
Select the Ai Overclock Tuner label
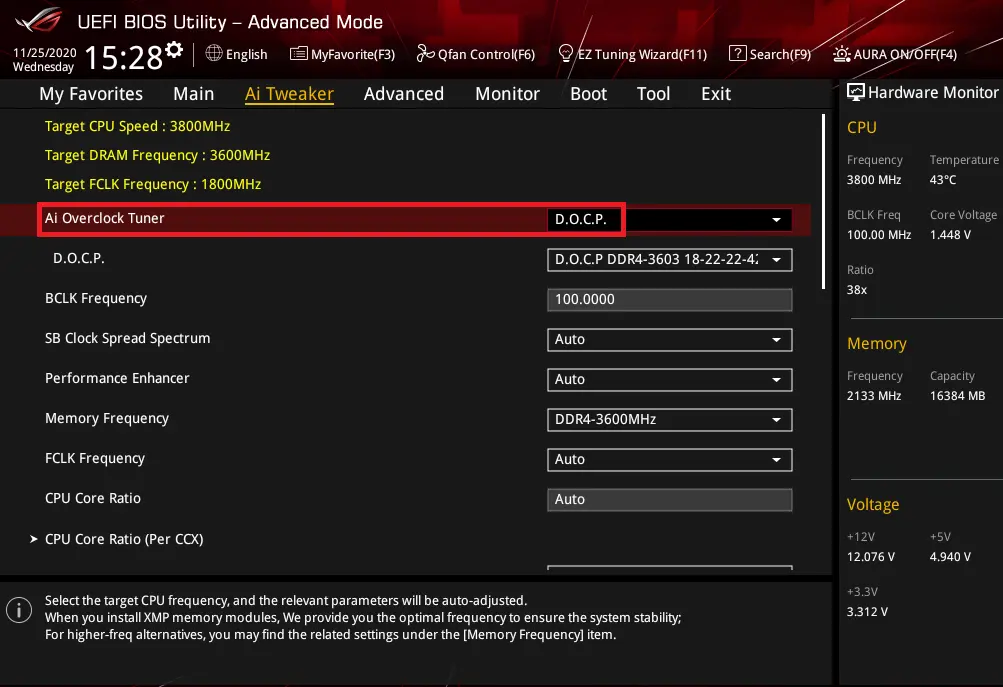point(104,218)
